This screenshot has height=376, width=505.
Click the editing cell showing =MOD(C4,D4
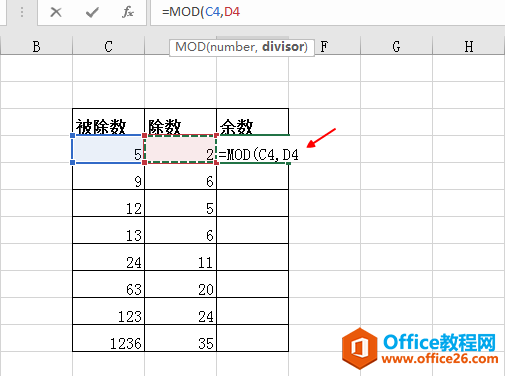[x=252, y=149]
